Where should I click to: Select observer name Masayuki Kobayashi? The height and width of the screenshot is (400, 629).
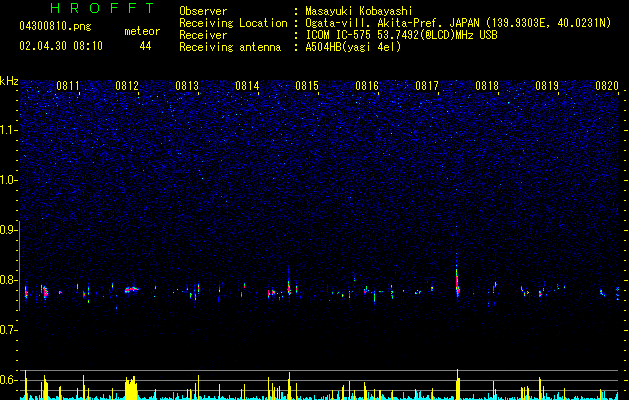pos(359,11)
